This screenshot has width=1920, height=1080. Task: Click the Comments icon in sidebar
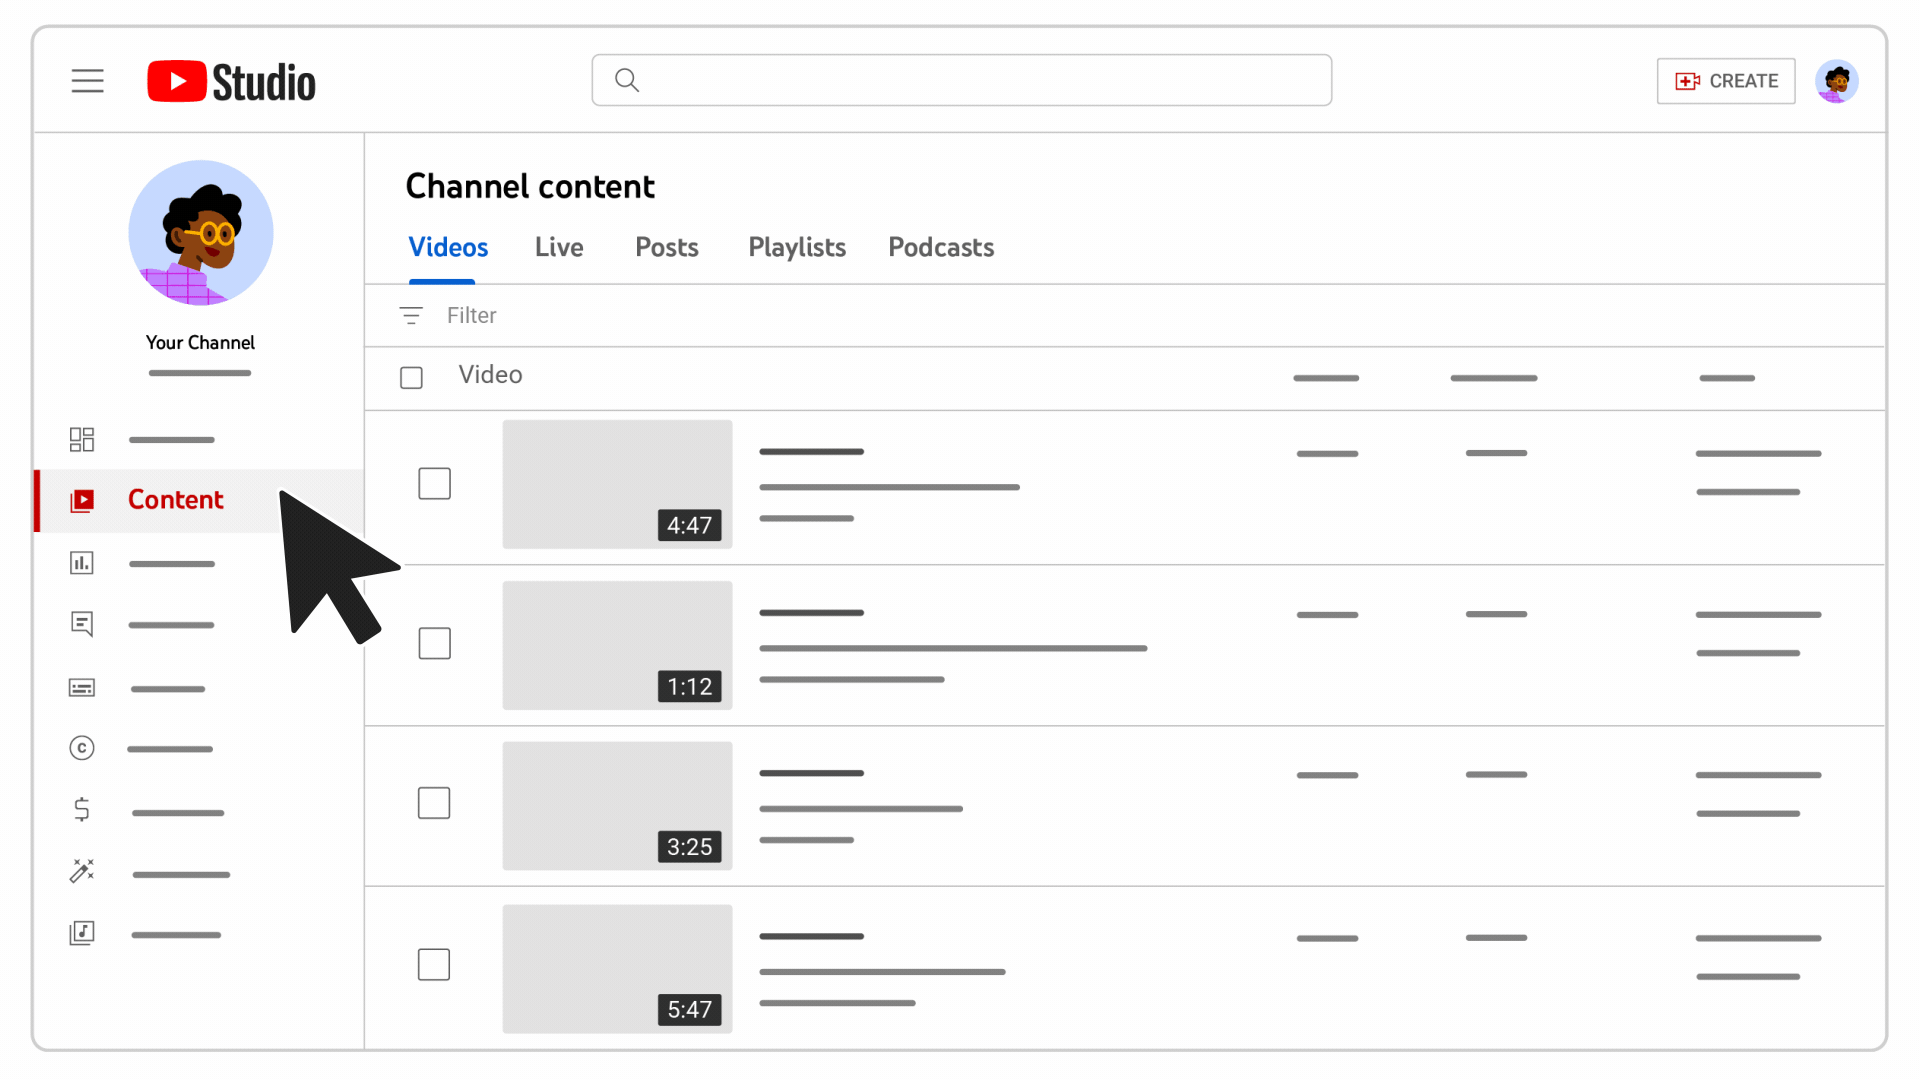[82, 622]
